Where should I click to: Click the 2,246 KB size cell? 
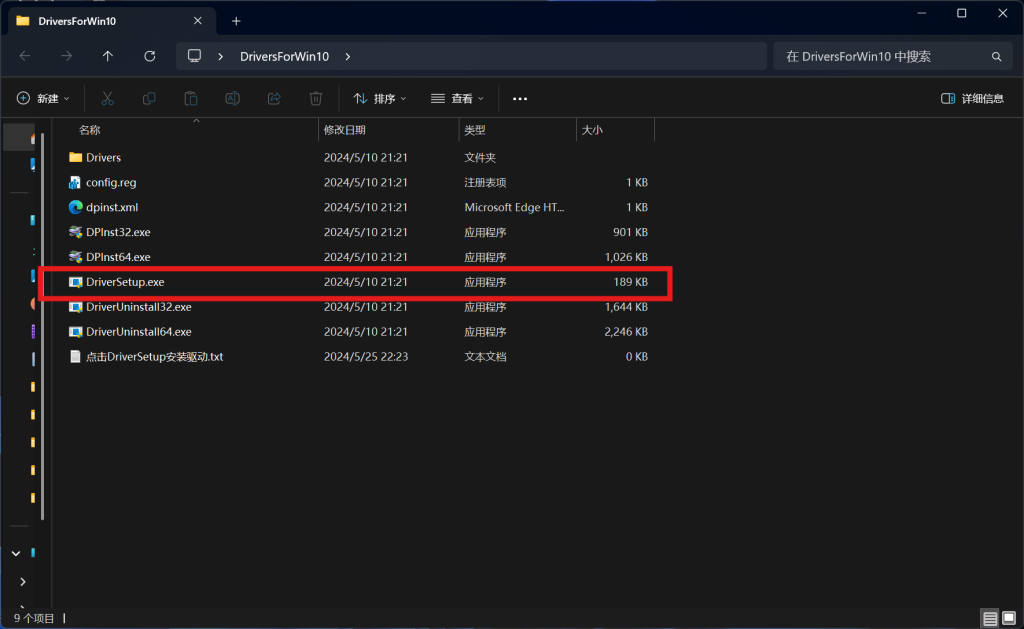point(626,332)
